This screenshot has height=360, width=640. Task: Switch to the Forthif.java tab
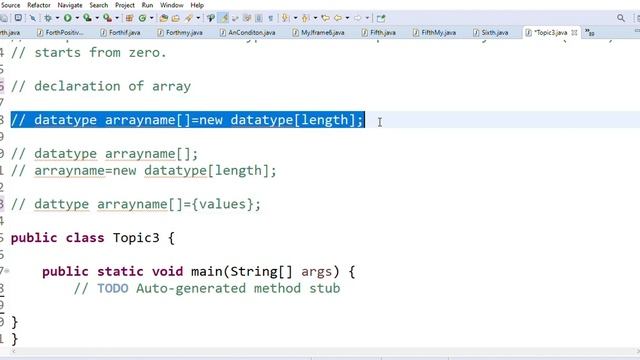click(x=120, y=33)
